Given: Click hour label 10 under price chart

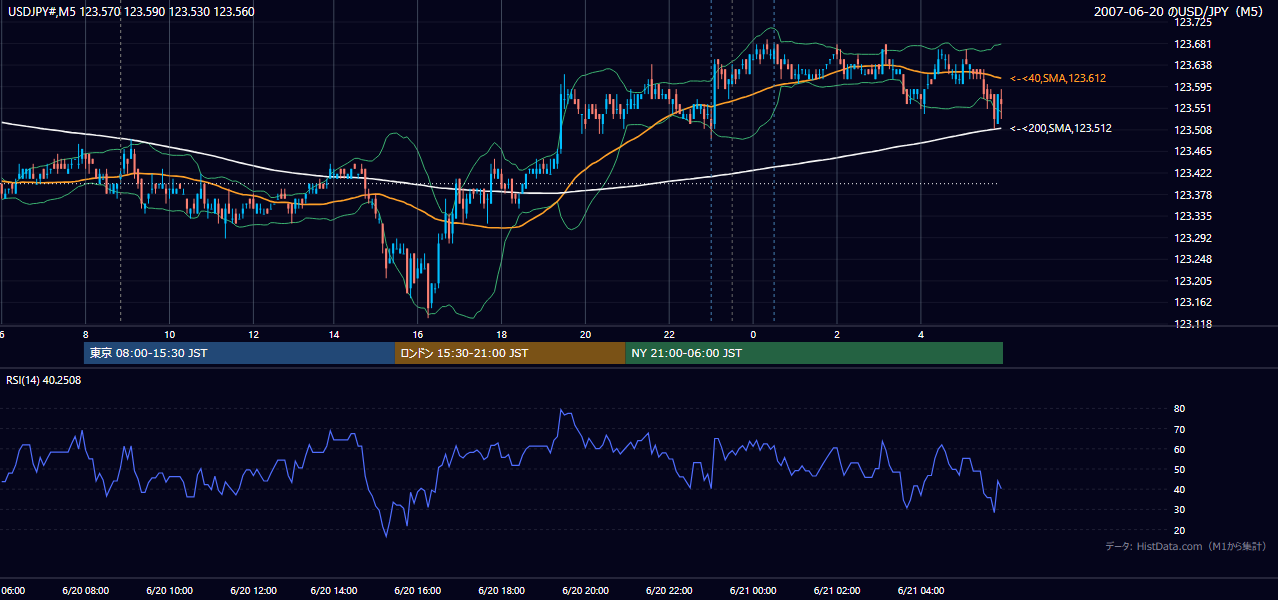Looking at the screenshot, I should coord(169,334).
